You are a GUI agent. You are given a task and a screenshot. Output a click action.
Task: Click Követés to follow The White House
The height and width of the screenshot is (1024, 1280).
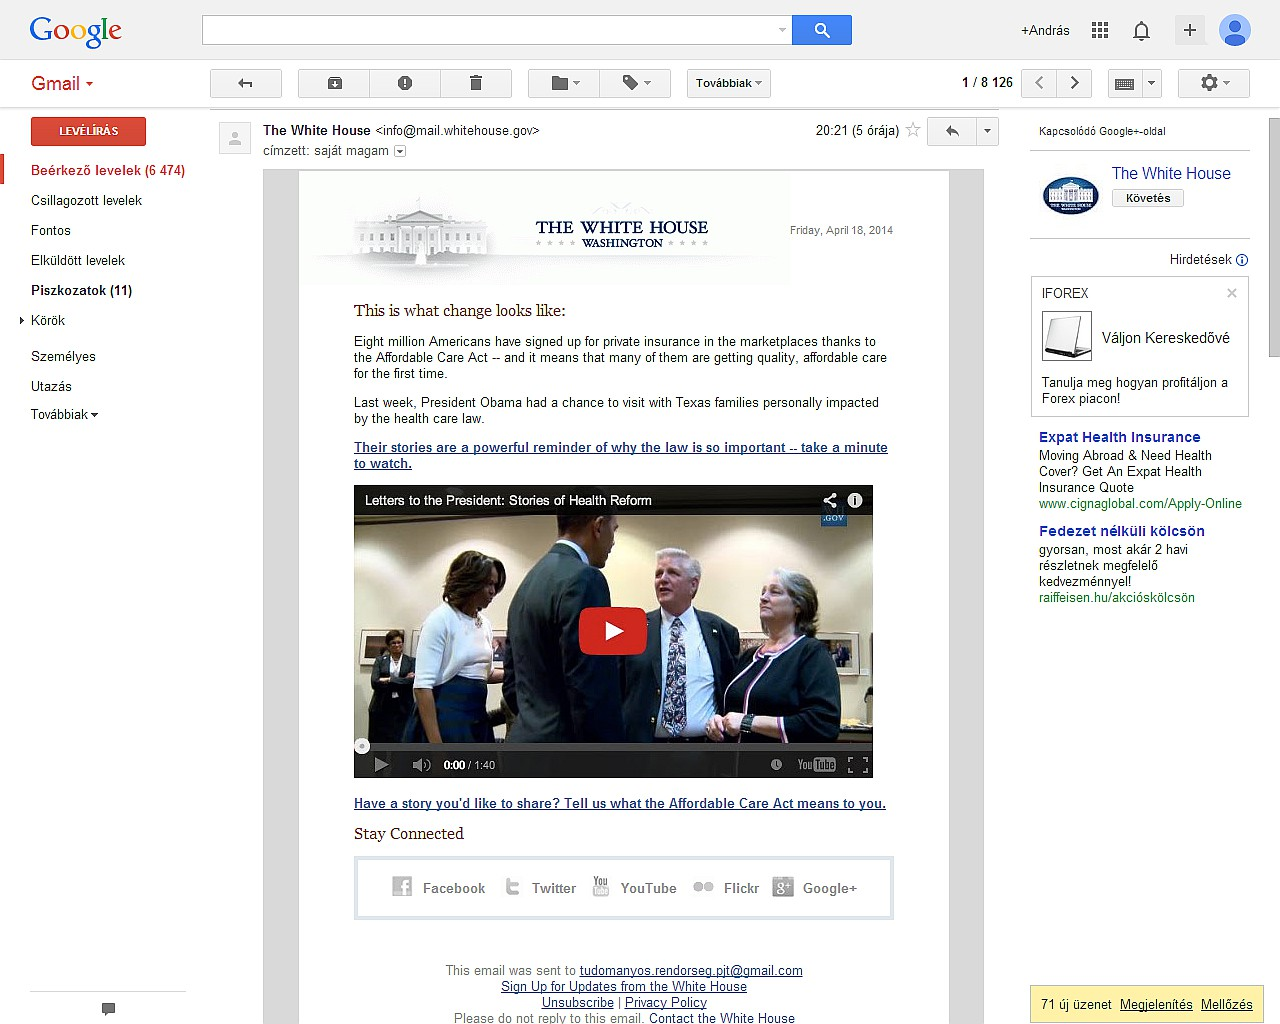(x=1148, y=198)
